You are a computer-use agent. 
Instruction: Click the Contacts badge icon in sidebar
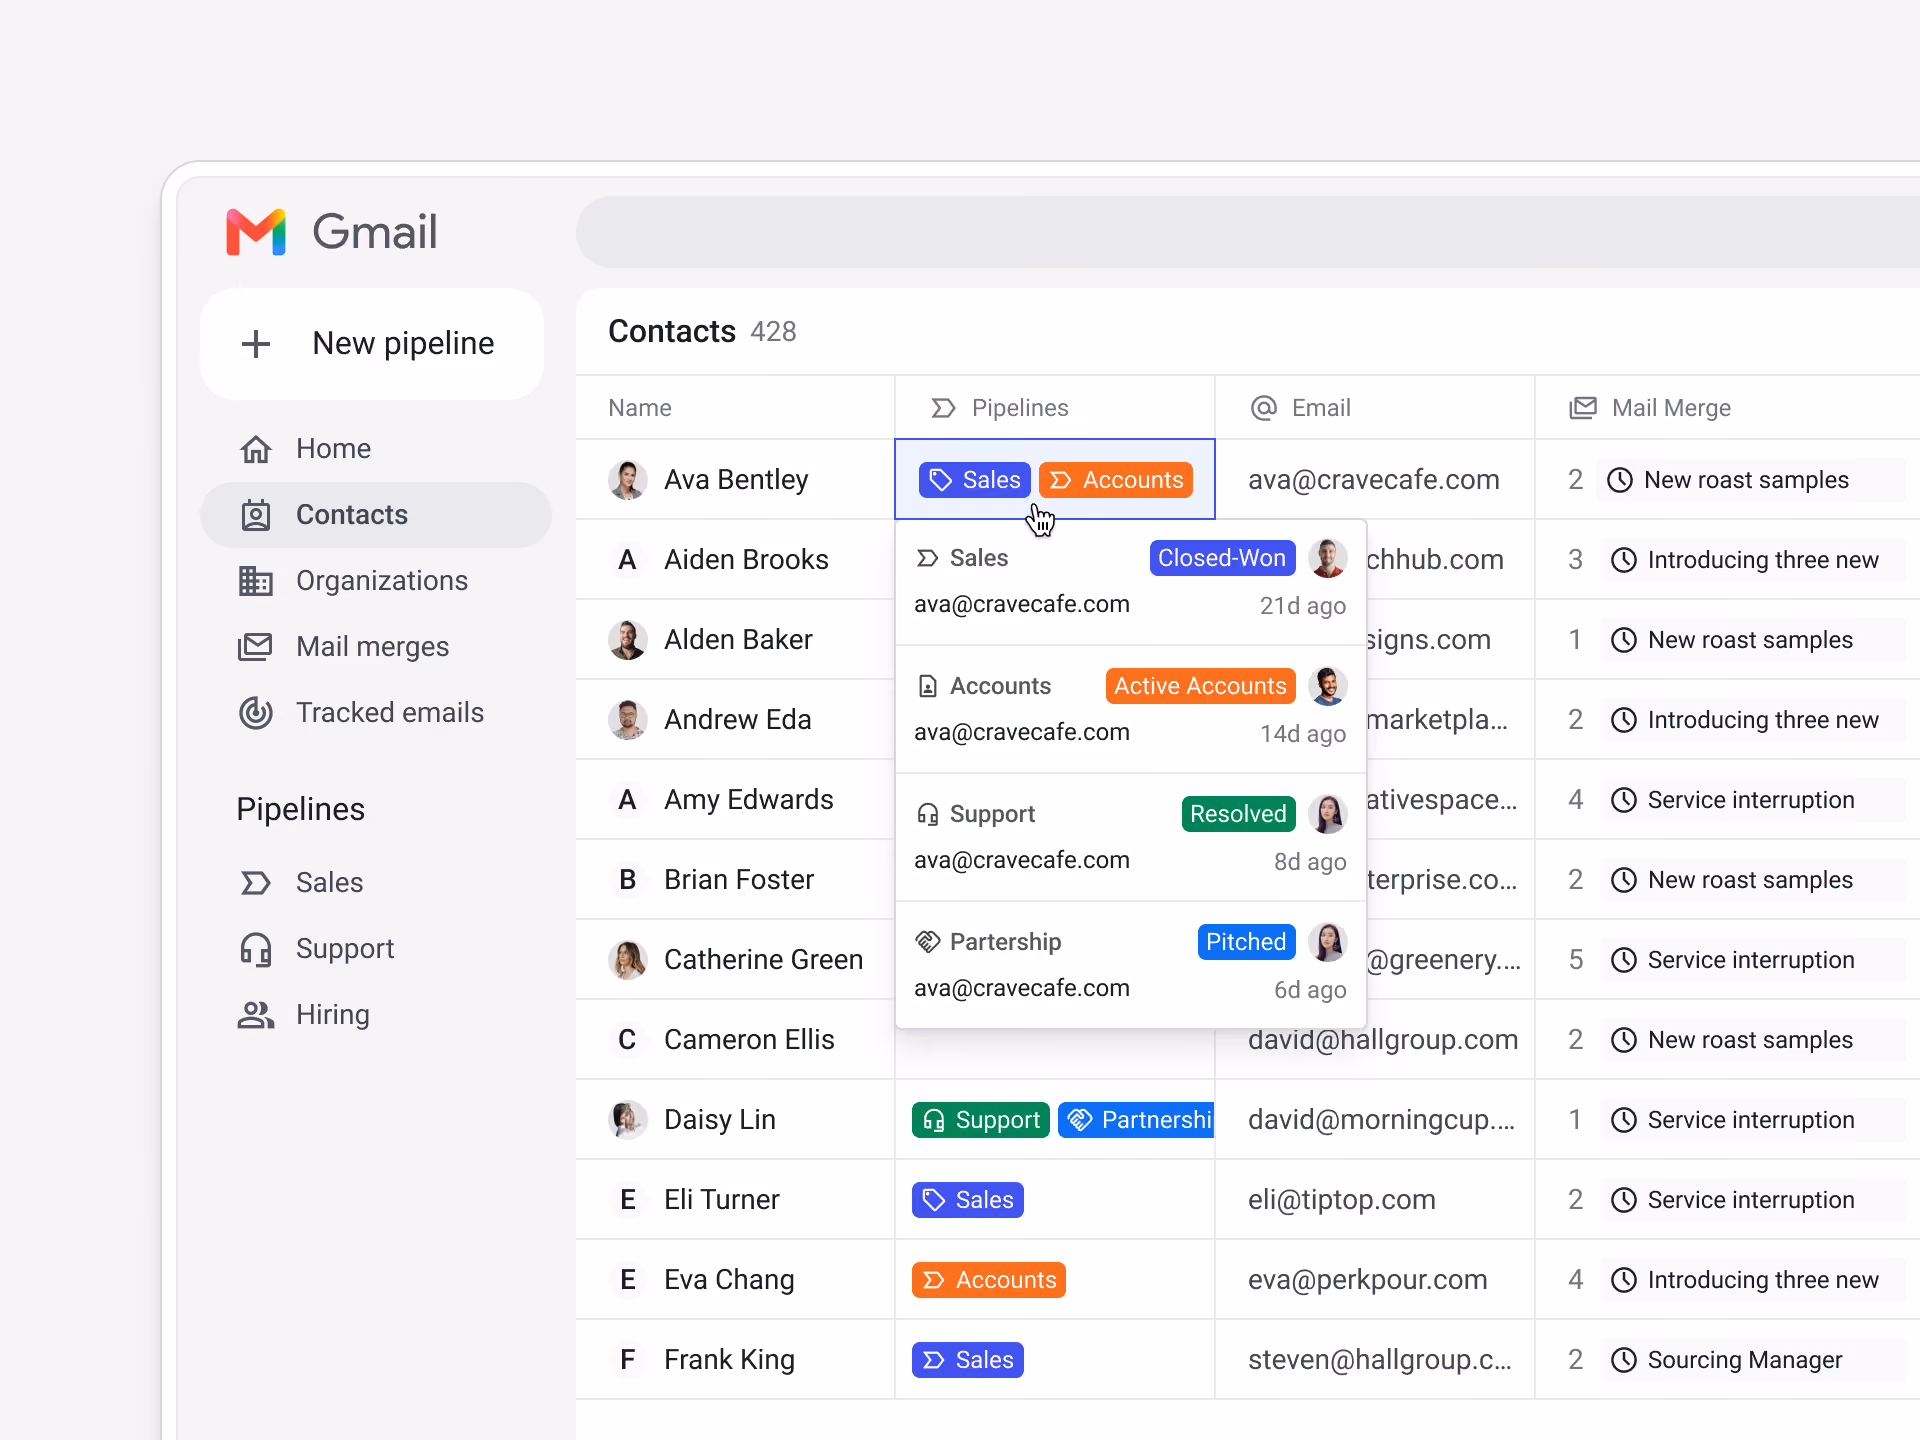256,515
